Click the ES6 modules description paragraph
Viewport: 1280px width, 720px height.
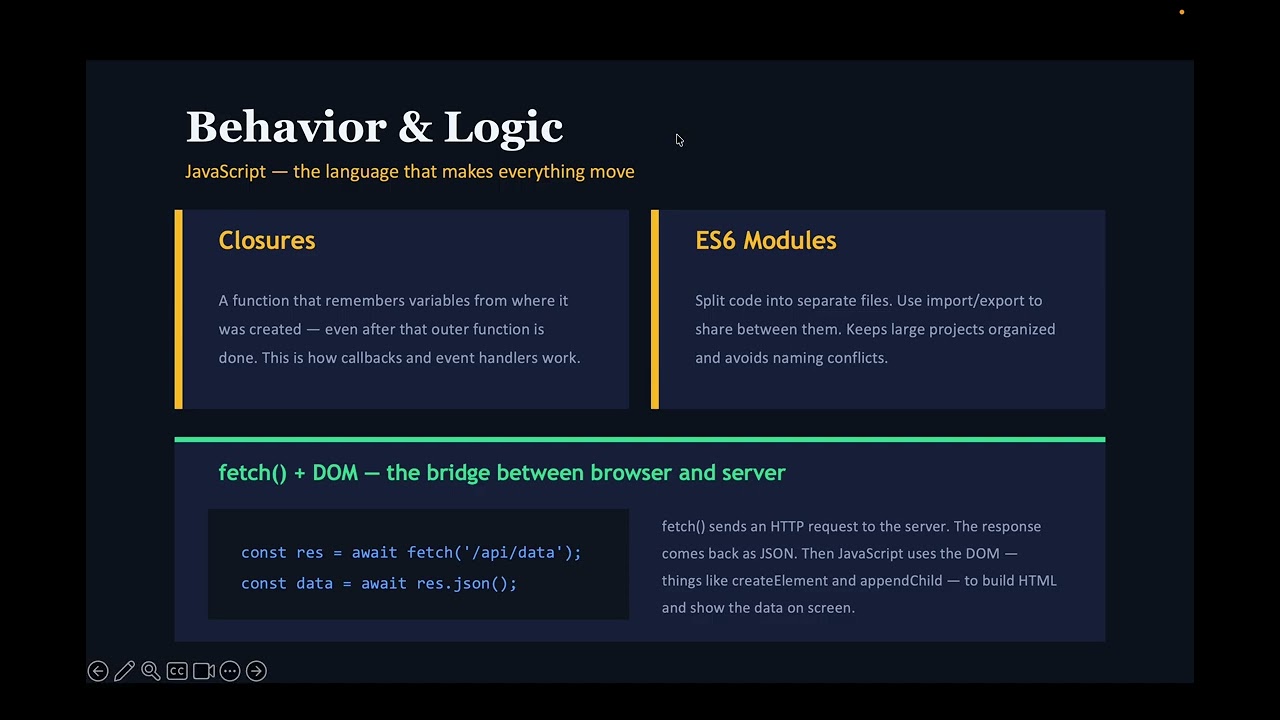pyautogui.click(x=875, y=329)
